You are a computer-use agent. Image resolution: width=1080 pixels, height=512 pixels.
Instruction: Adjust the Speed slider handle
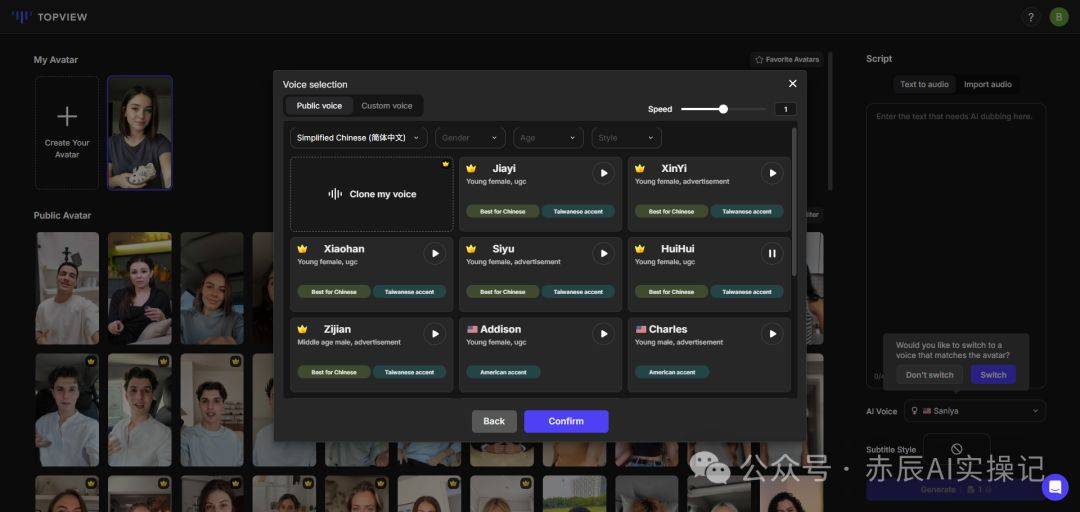(723, 109)
